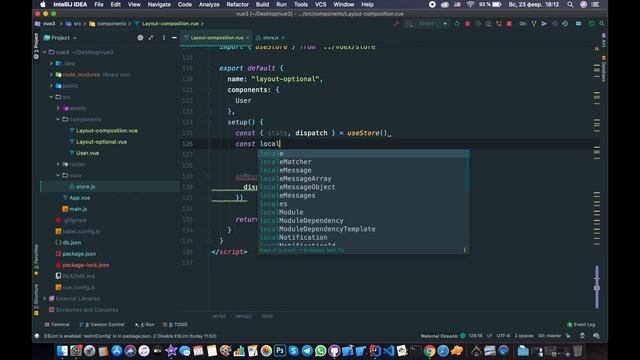Screen dimensions: 640x360
Task: Expand the assets folder
Action: pyautogui.click(x=58, y=108)
